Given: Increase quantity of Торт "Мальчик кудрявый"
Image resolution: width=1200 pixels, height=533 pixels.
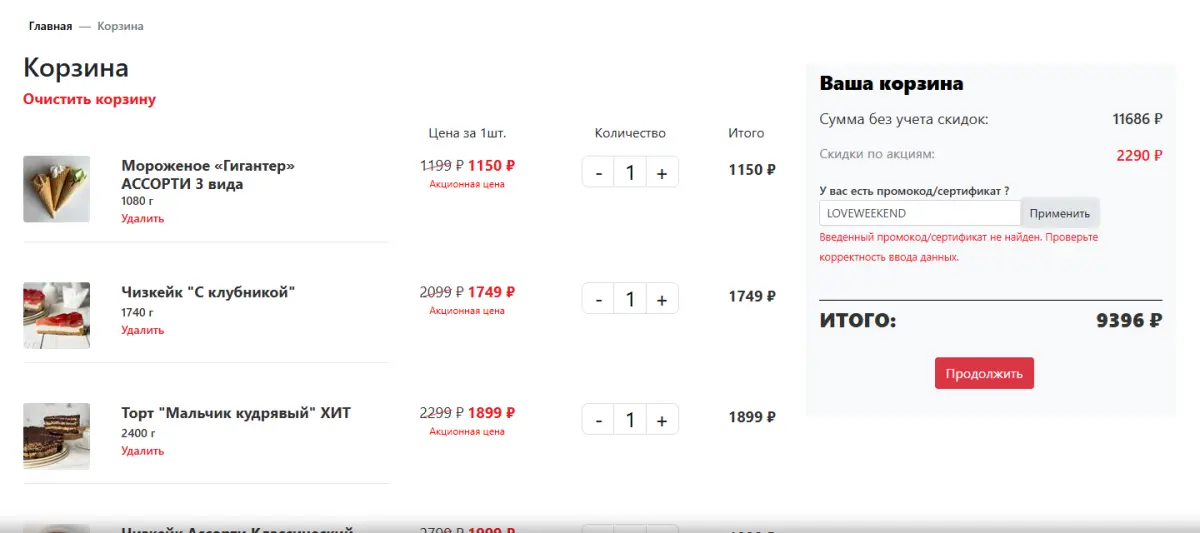Looking at the screenshot, I should (662, 419).
